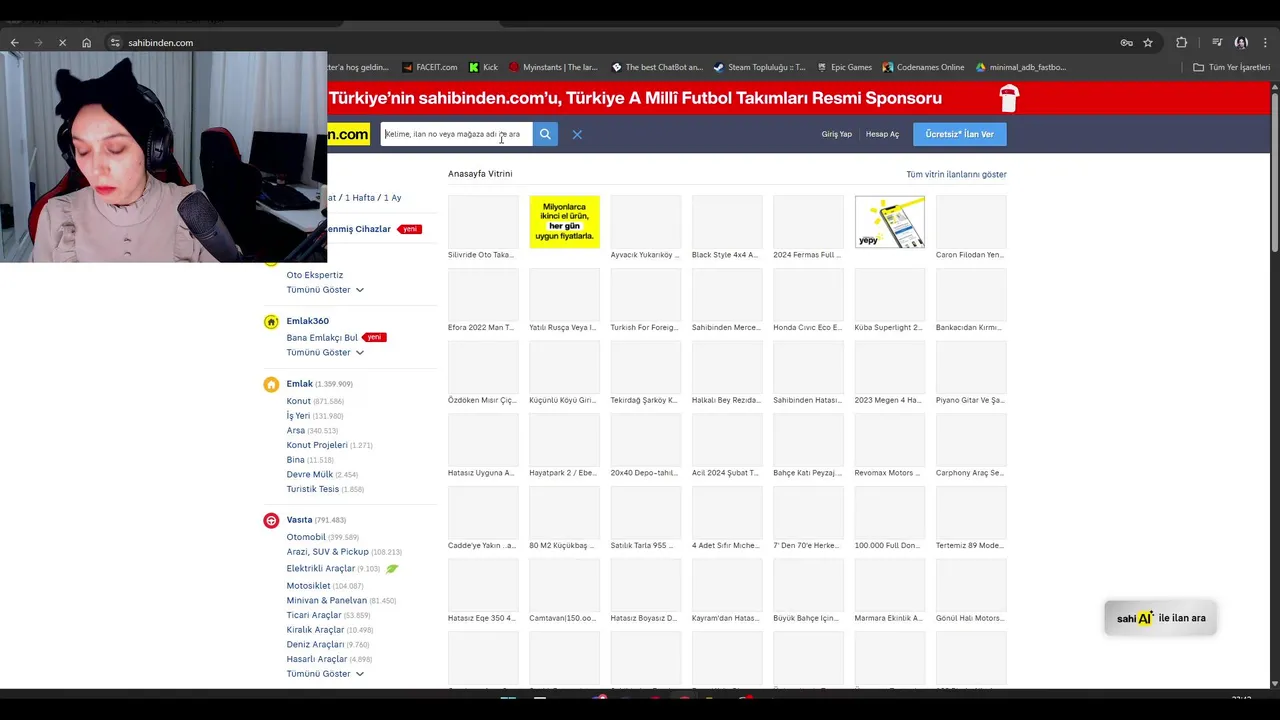Open minimal_adb_fastboot bookmark
The height and width of the screenshot is (720, 1280).
pyautogui.click(x=1021, y=67)
